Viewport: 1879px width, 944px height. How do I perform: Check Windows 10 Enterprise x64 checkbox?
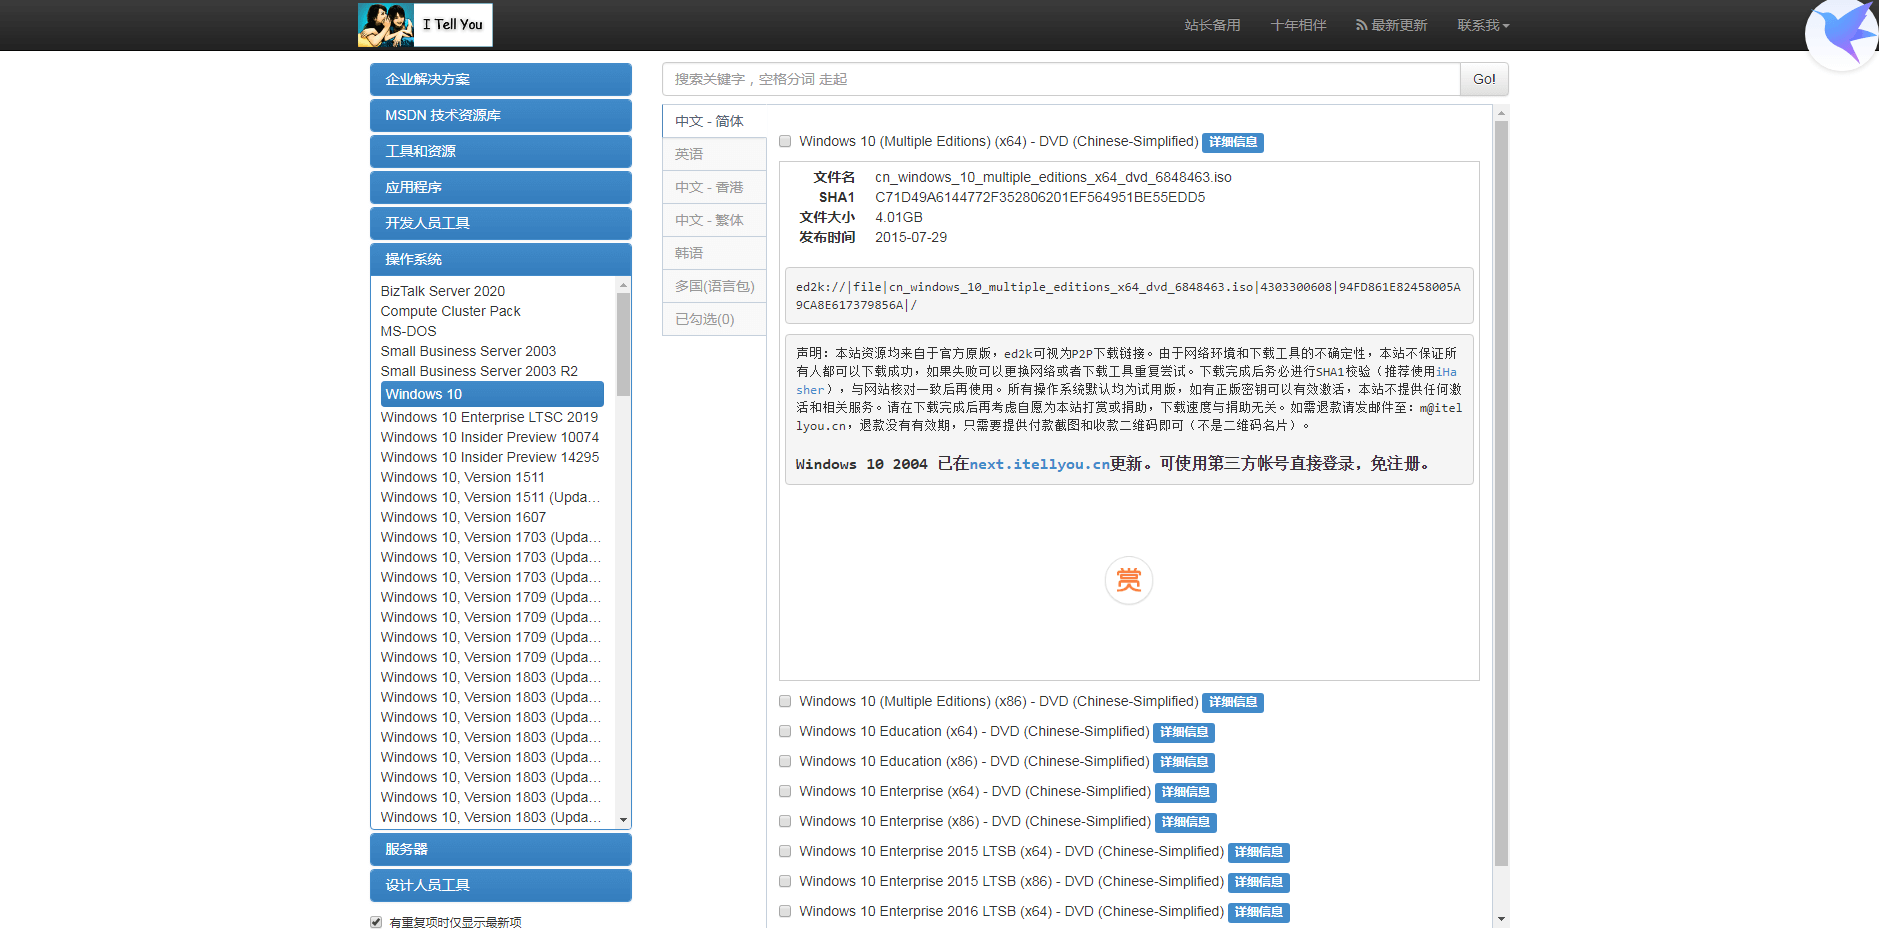[x=785, y=792]
